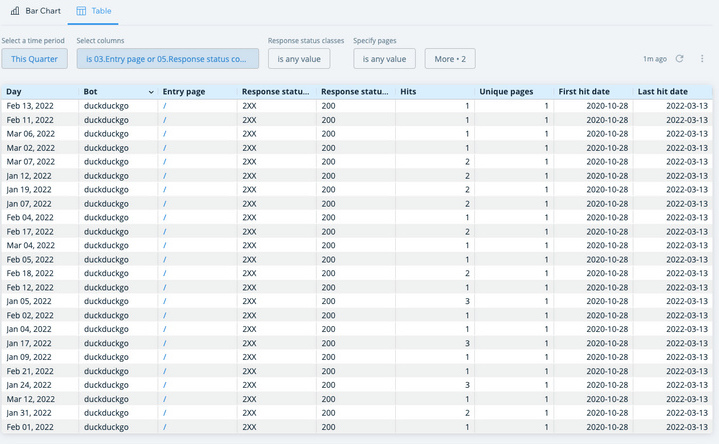Click the Bot column sort arrow
Viewport: 719px width, 444px height.
pos(151,92)
